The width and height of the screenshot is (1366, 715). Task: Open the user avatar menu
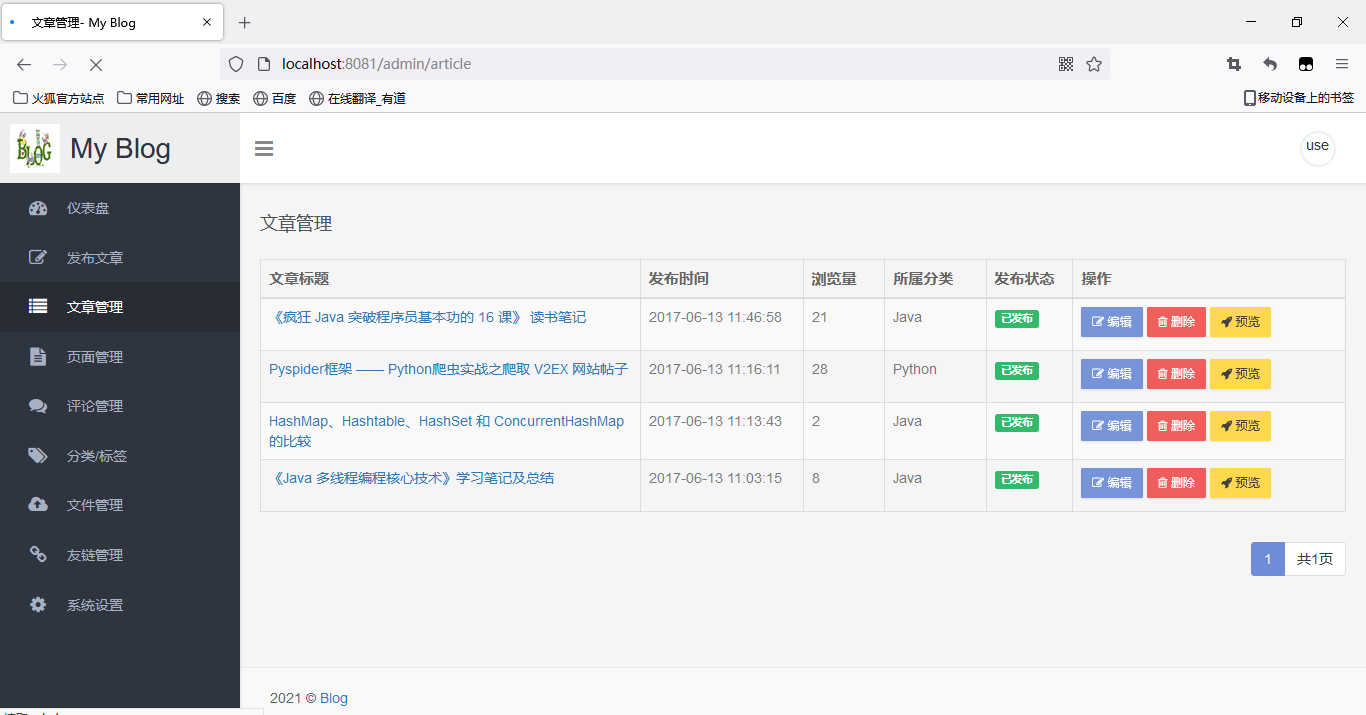coord(1317,148)
